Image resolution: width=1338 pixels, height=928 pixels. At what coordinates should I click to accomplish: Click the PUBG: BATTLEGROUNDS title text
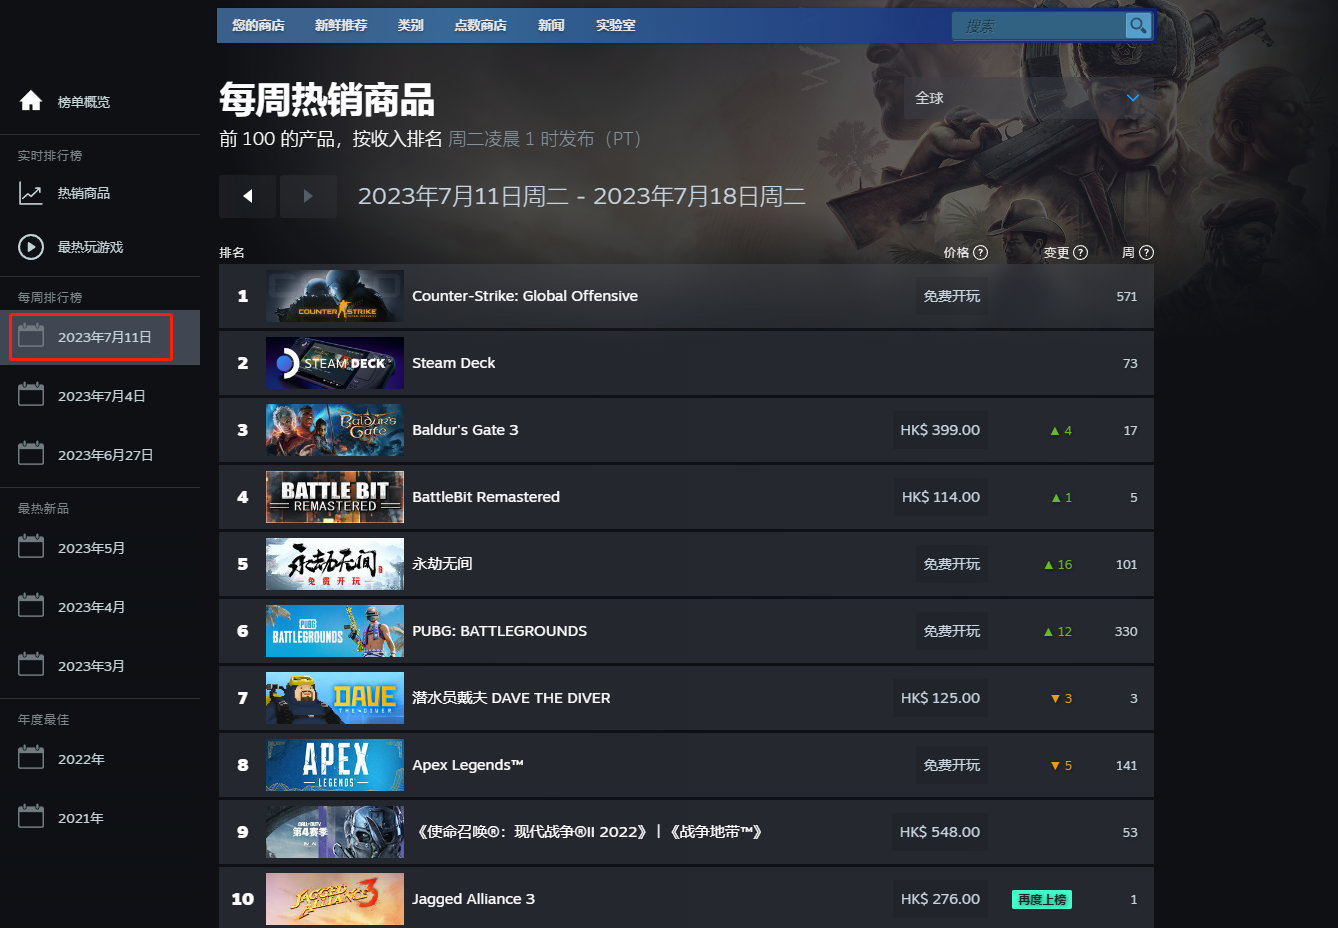click(499, 631)
